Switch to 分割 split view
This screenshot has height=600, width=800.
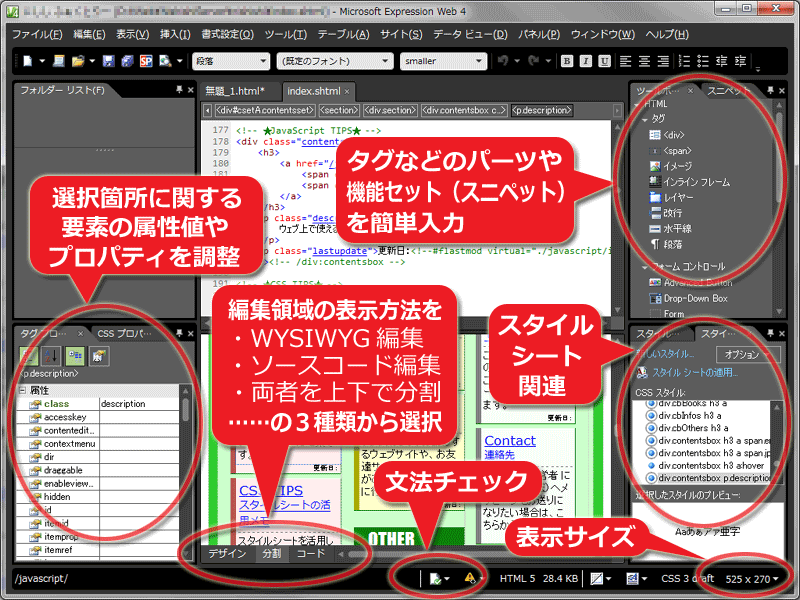pyautogui.click(x=271, y=554)
